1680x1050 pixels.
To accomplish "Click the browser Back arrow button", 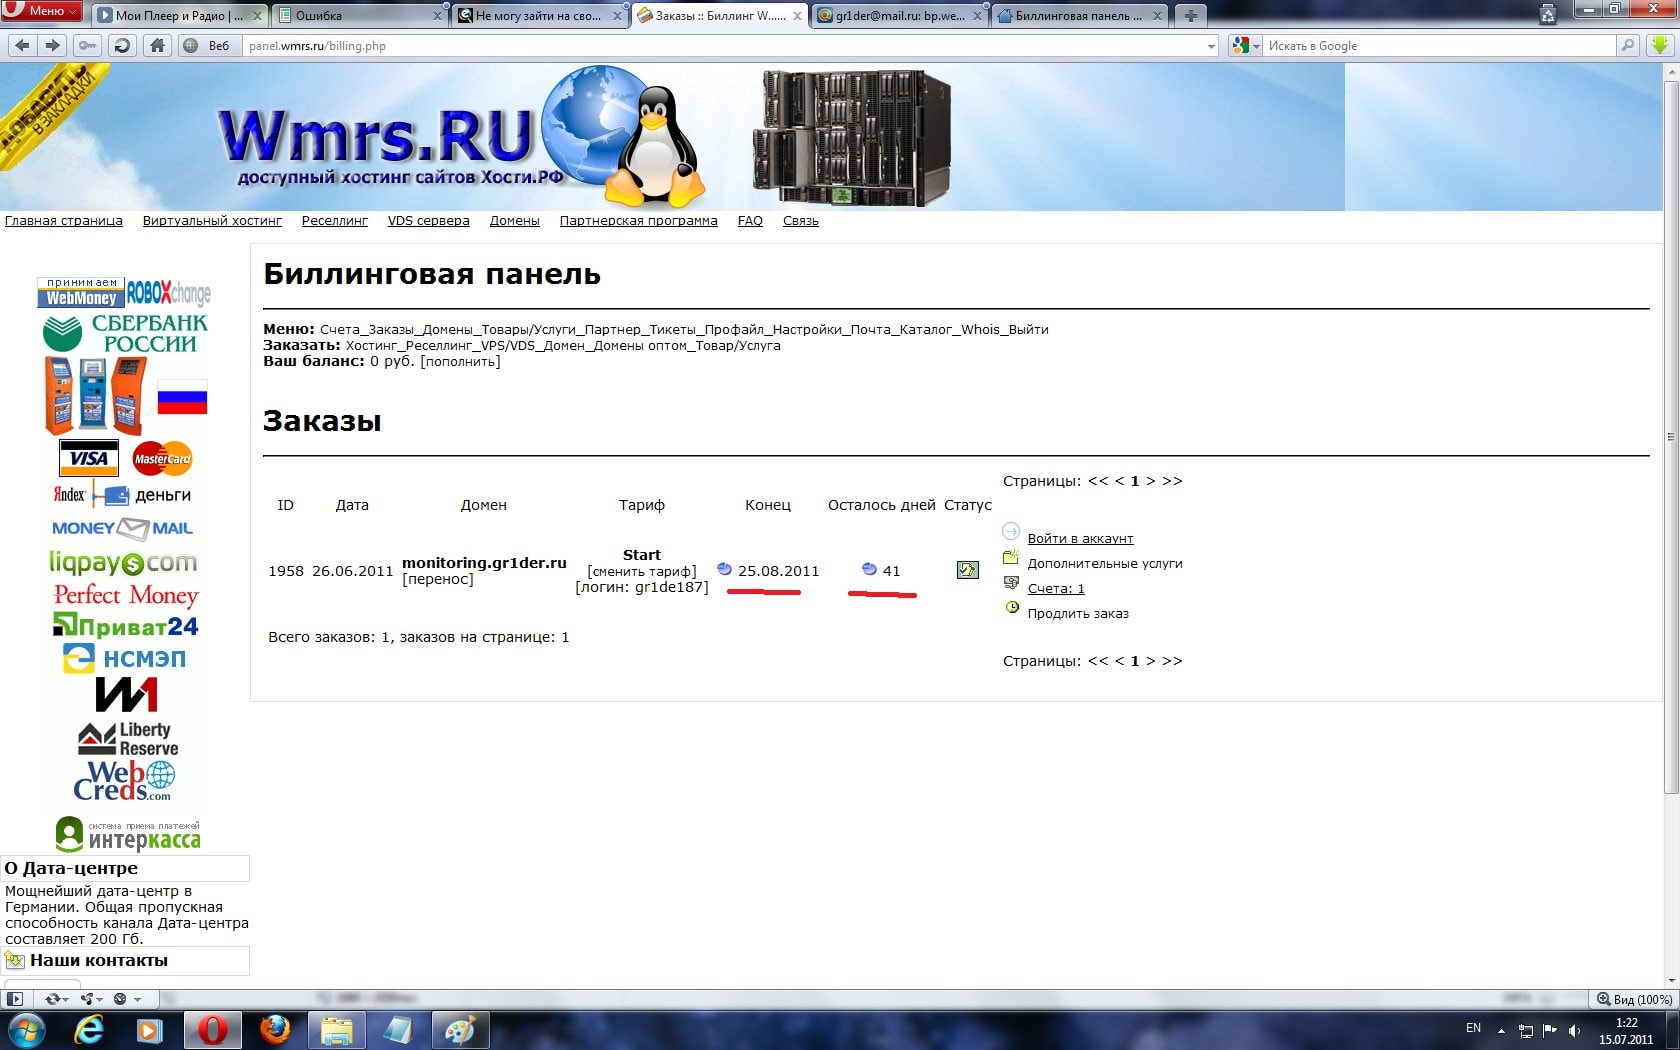I will click(22, 45).
